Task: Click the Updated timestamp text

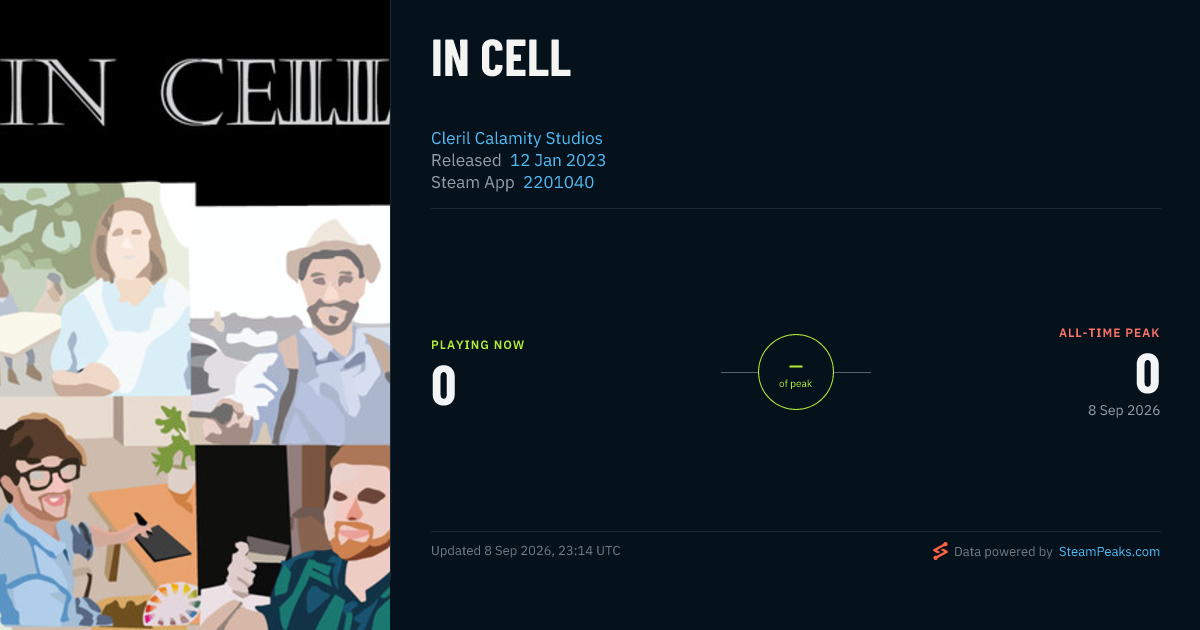Action: pyautogui.click(x=526, y=551)
